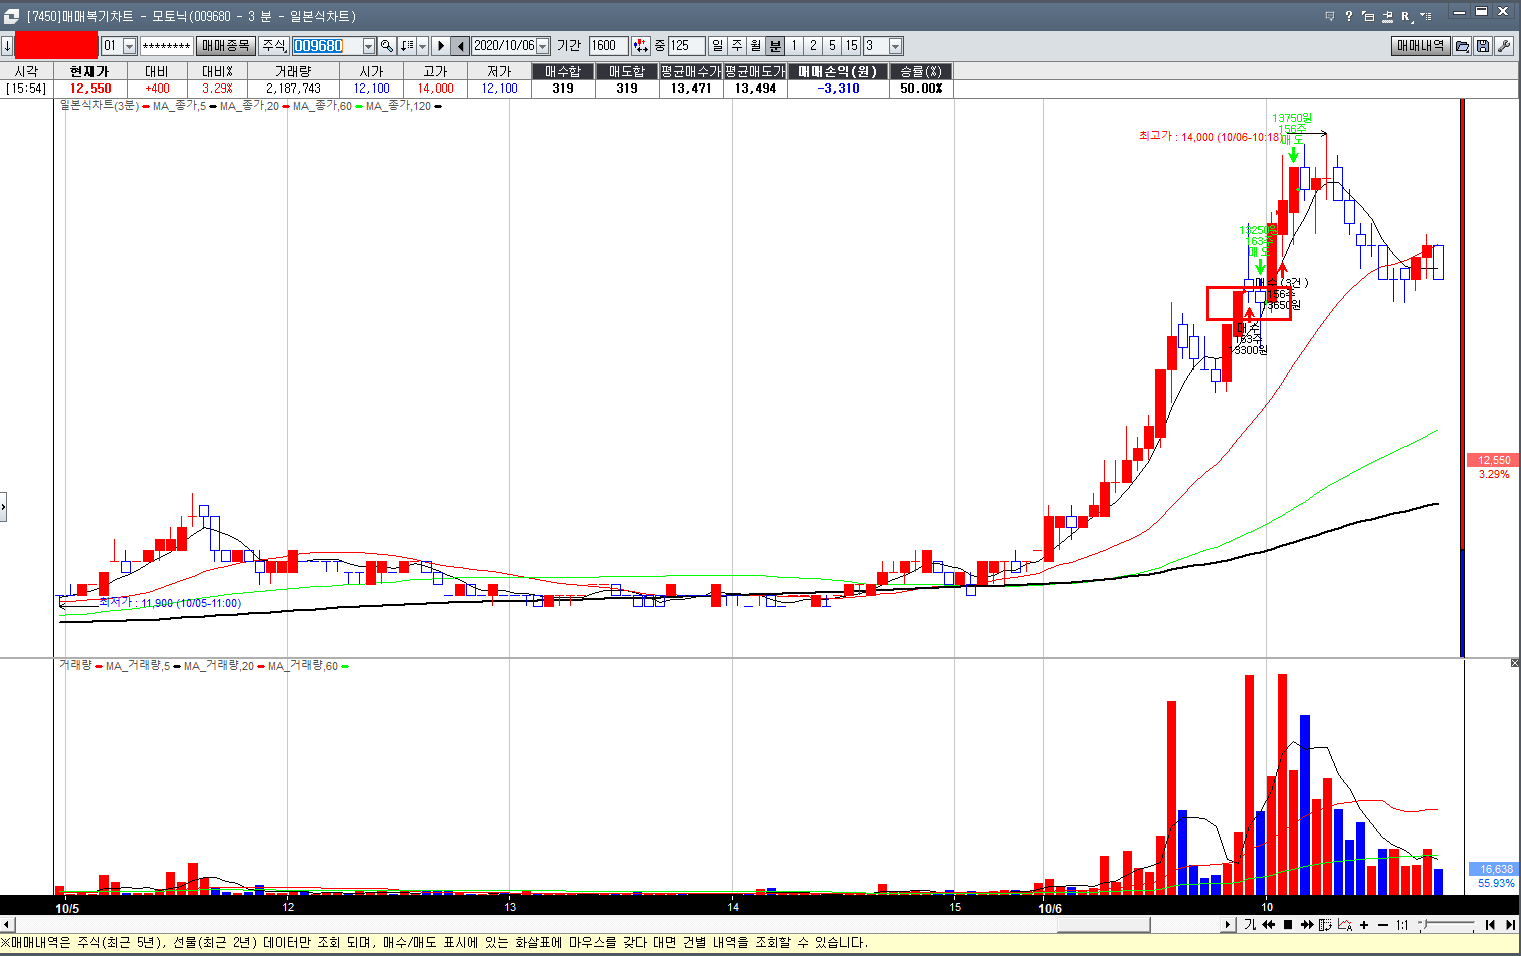Click the chart line A icon in bottom toolbar
Image resolution: width=1521 pixels, height=956 pixels.
(x=1345, y=925)
